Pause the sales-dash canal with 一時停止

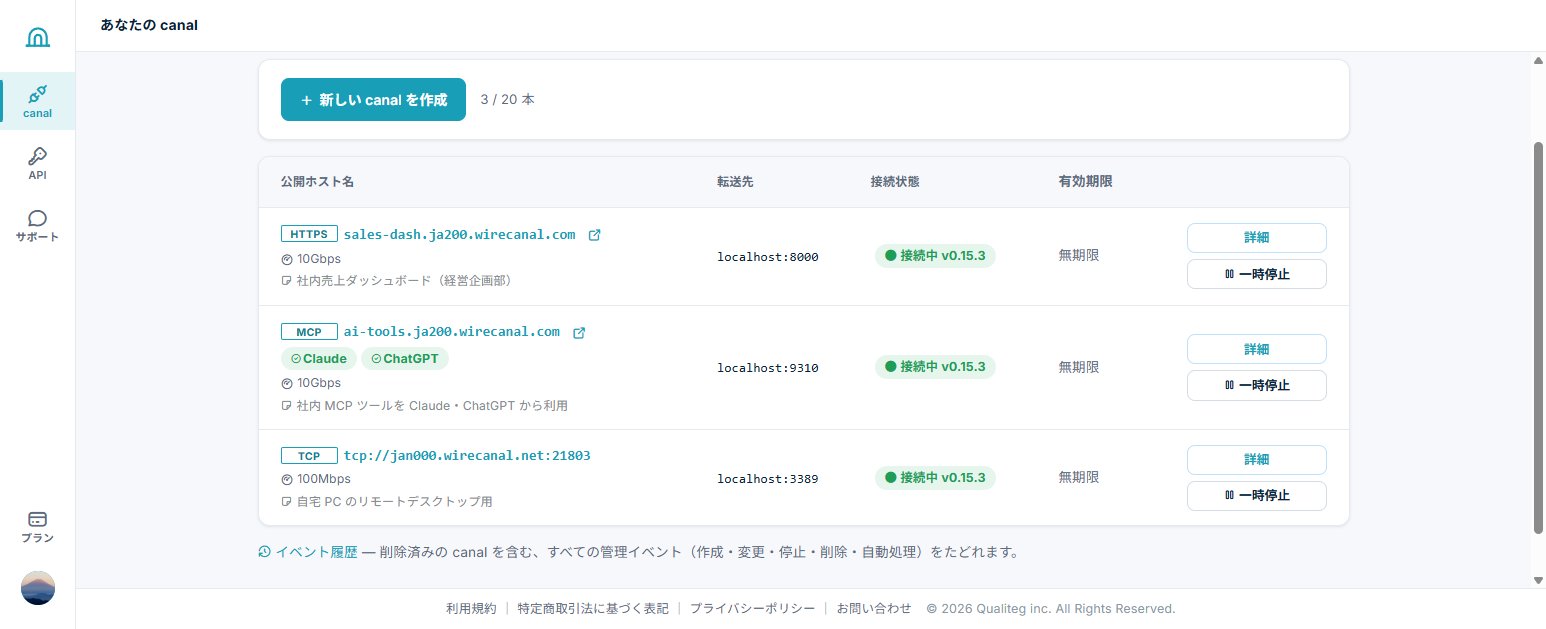tap(1256, 274)
